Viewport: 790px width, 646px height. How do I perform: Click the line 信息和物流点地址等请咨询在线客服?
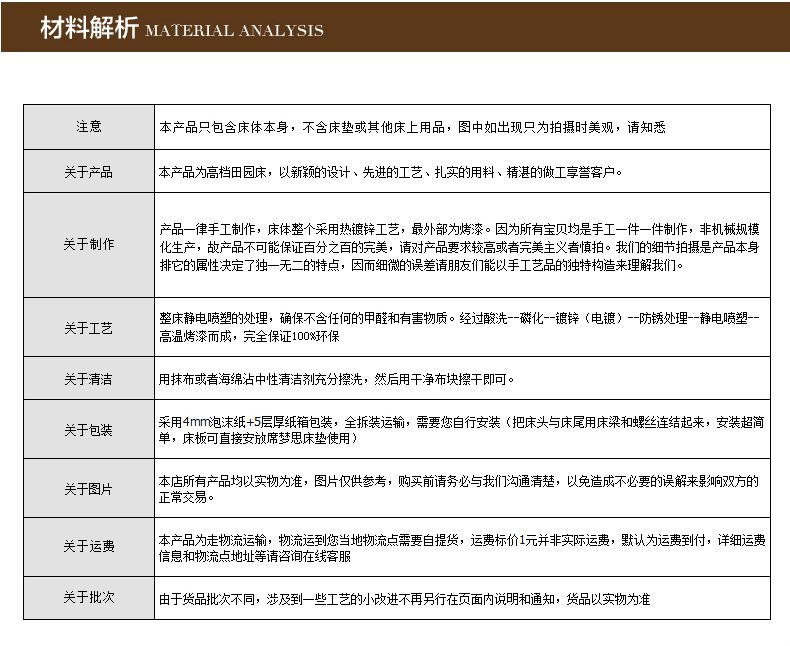click(x=255, y=556)
